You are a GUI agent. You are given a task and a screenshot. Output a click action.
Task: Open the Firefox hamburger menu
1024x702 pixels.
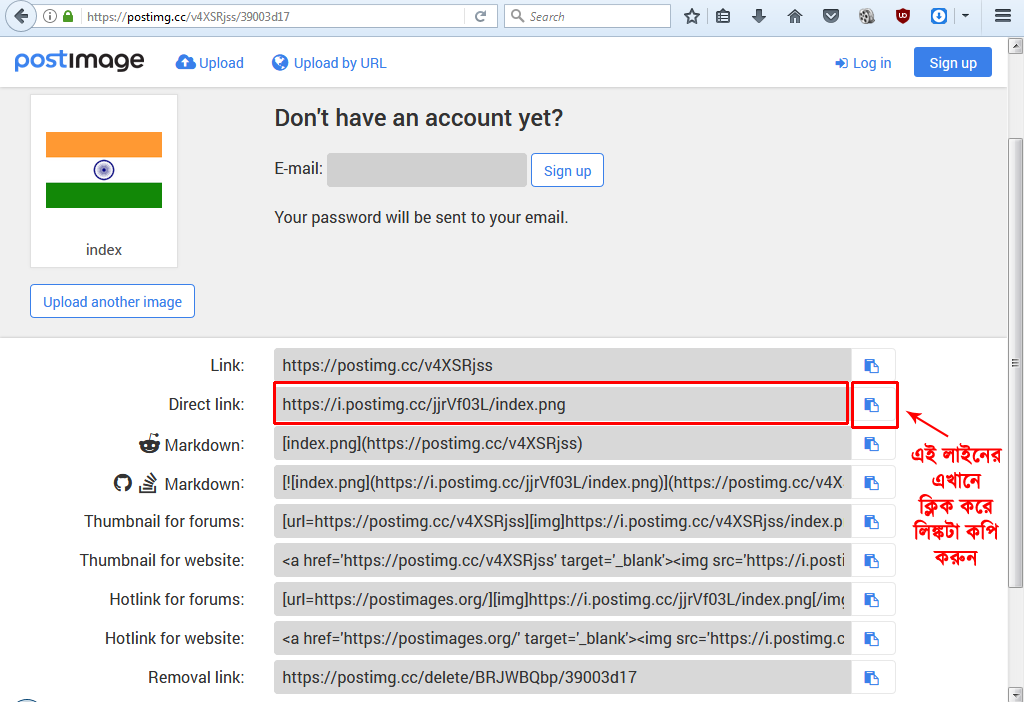[x=1003, y=16]
